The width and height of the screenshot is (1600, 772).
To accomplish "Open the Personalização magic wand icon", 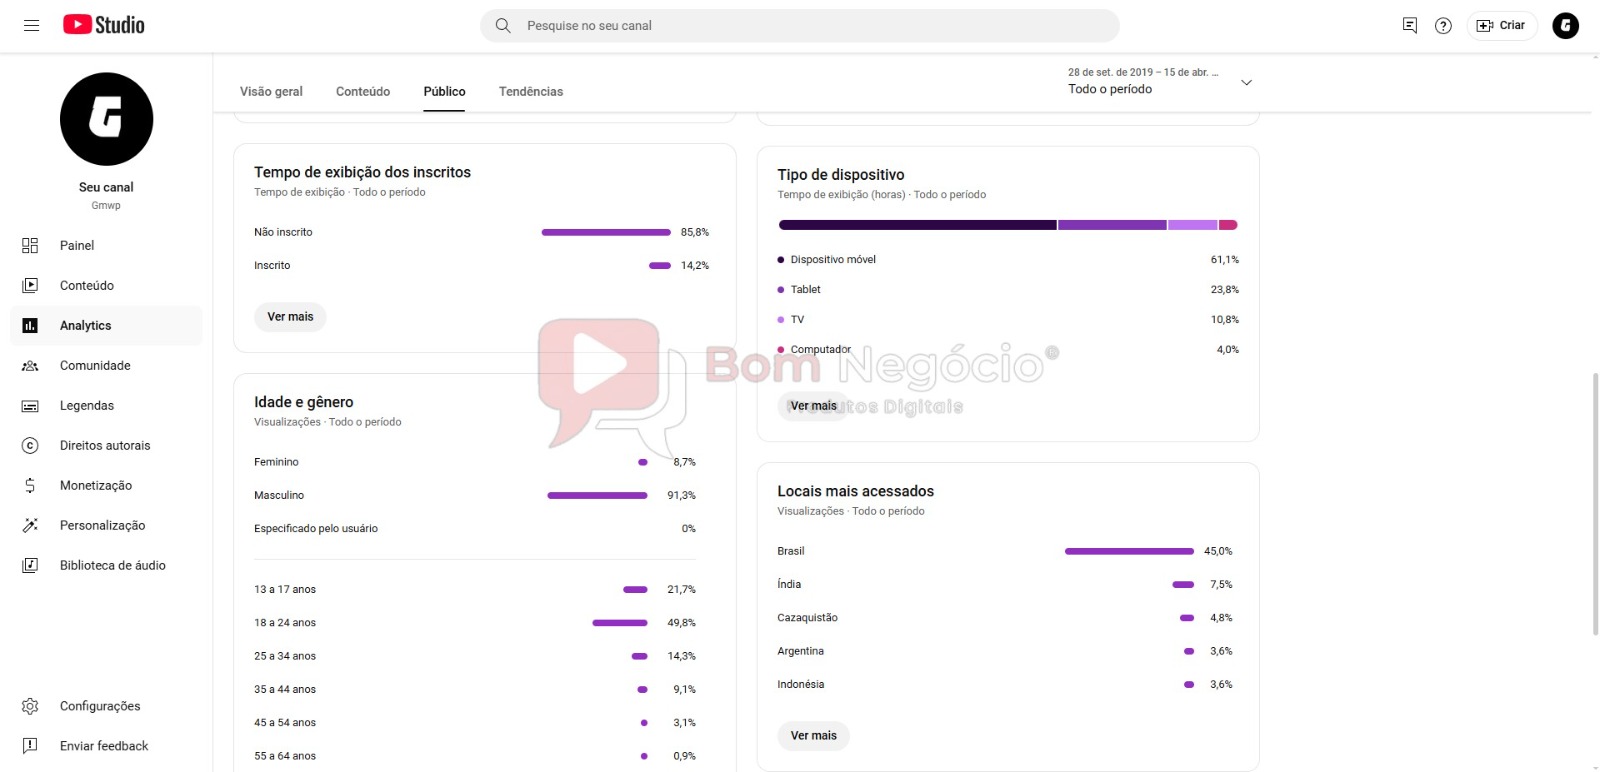I will [x=30, y=526].
